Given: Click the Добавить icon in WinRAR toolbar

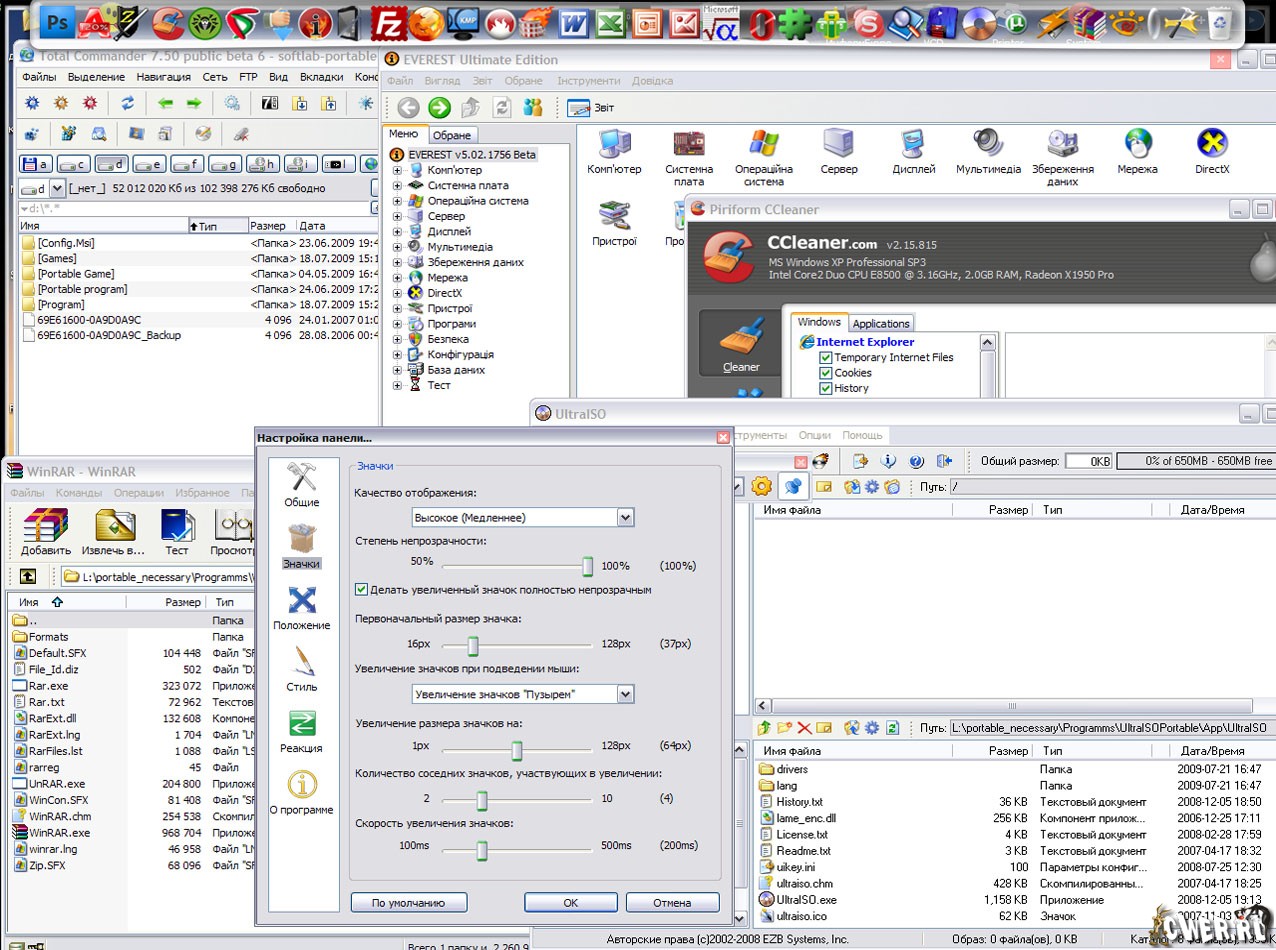Looking at the screenshot, I should tap(45, 527).
